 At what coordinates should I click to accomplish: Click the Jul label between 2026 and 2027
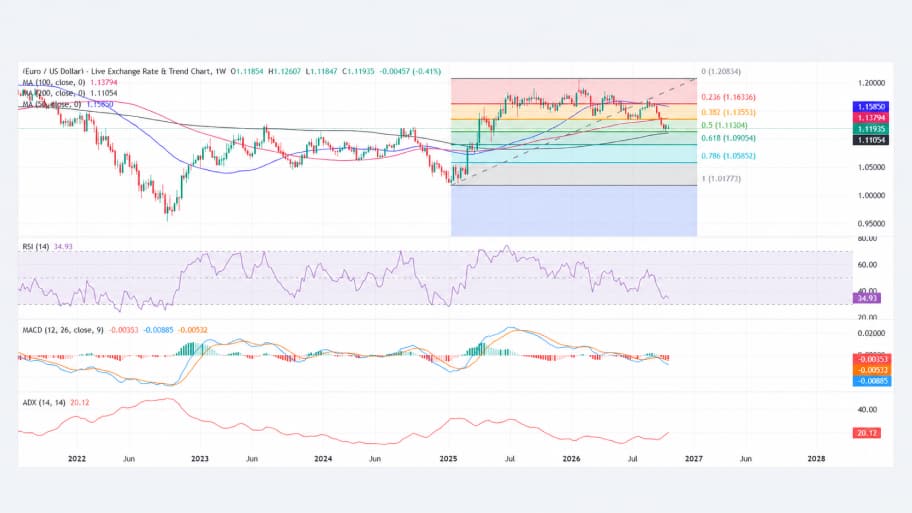tap(633, 459)
